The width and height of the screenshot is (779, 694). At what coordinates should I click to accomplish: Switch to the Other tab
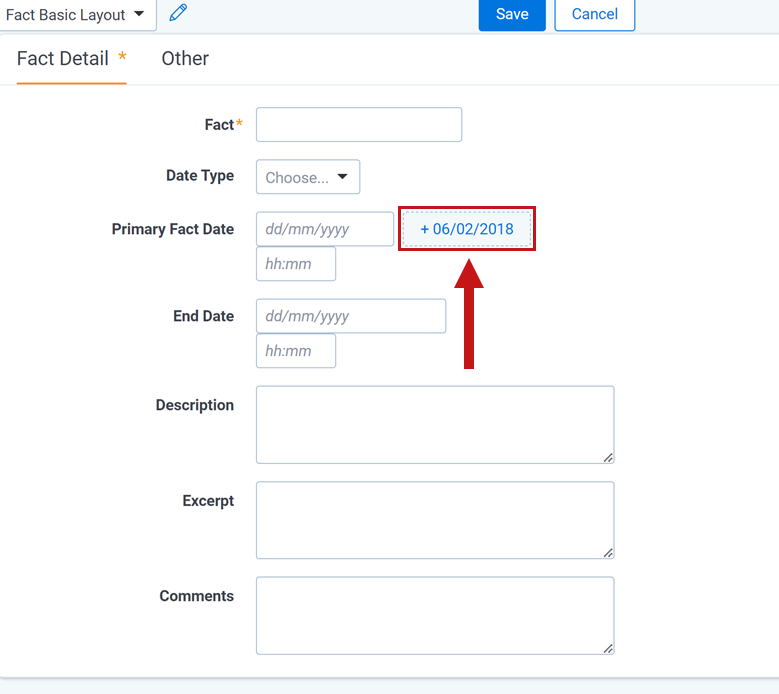coord(185,59)
